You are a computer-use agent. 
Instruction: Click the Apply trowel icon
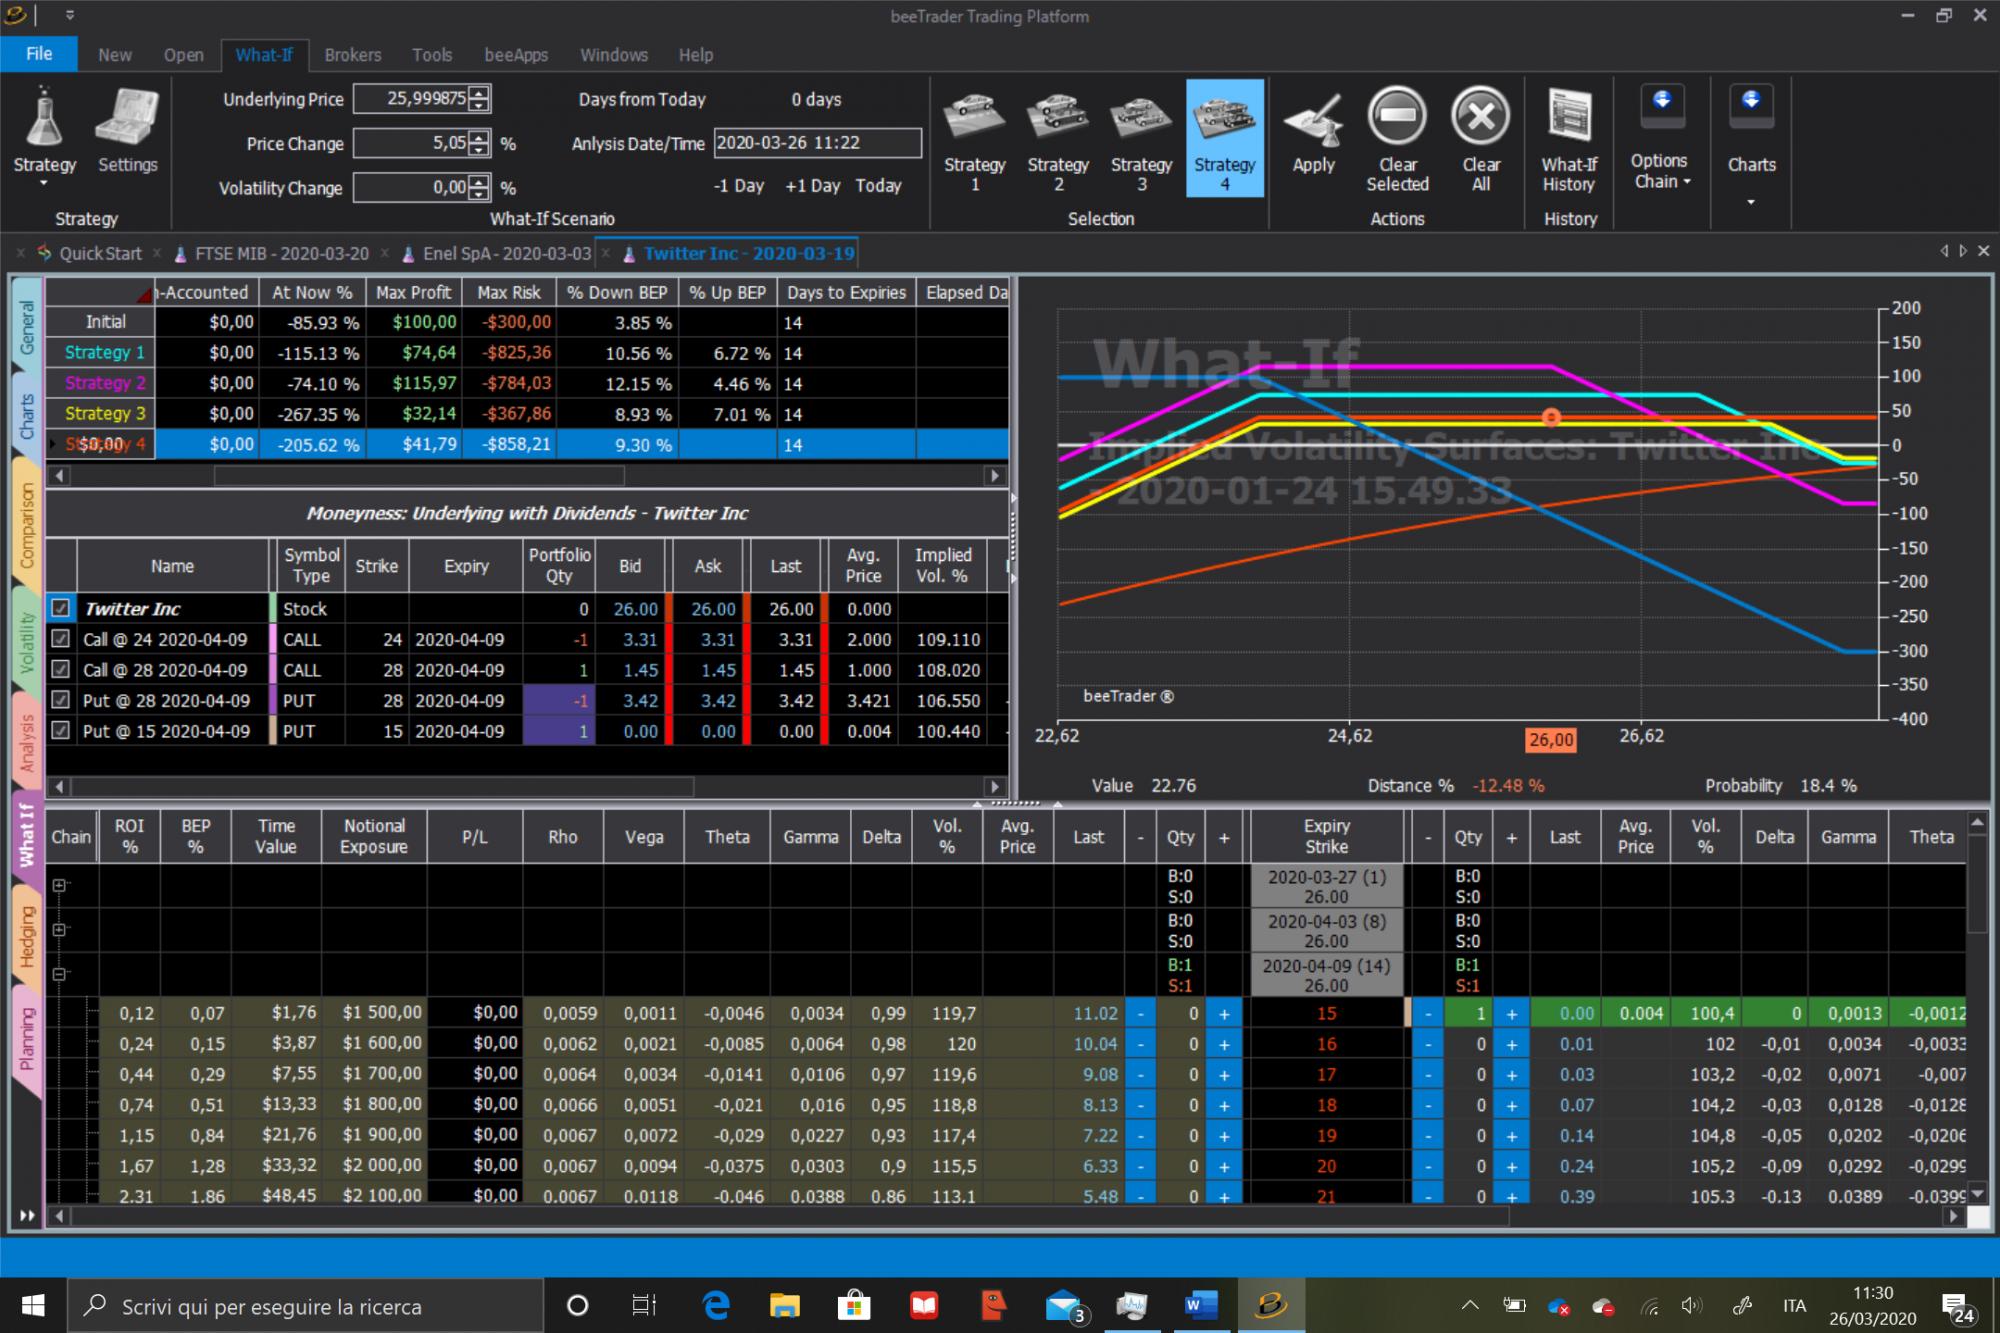(x=1313, y=117)
